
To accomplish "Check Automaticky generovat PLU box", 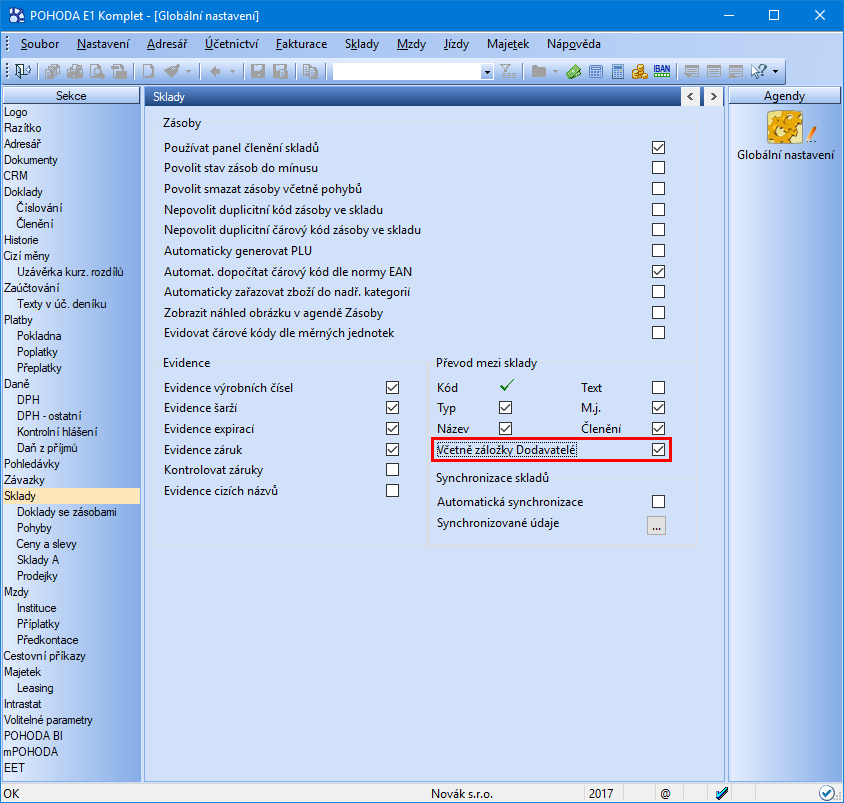I will [x=658, y=251].
